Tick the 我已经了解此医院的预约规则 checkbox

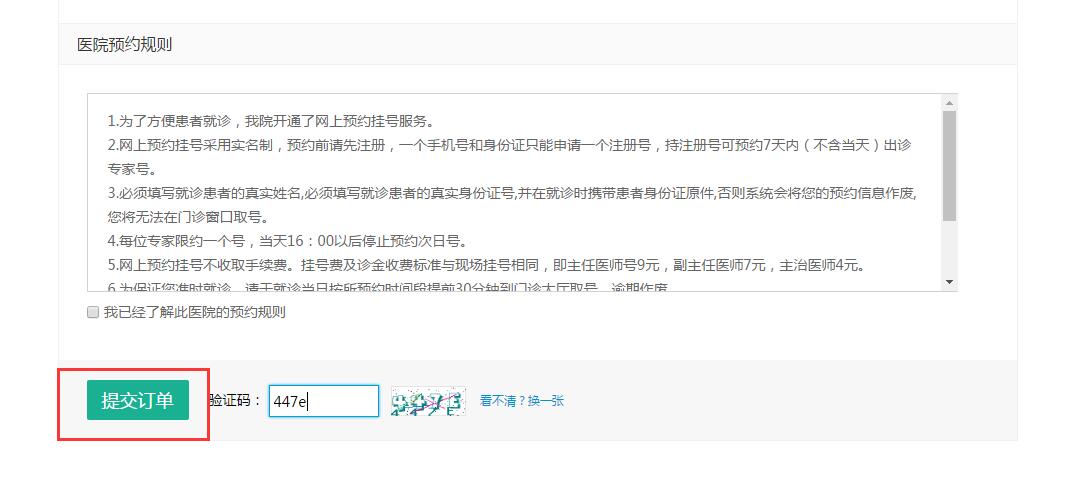point(93,312)
